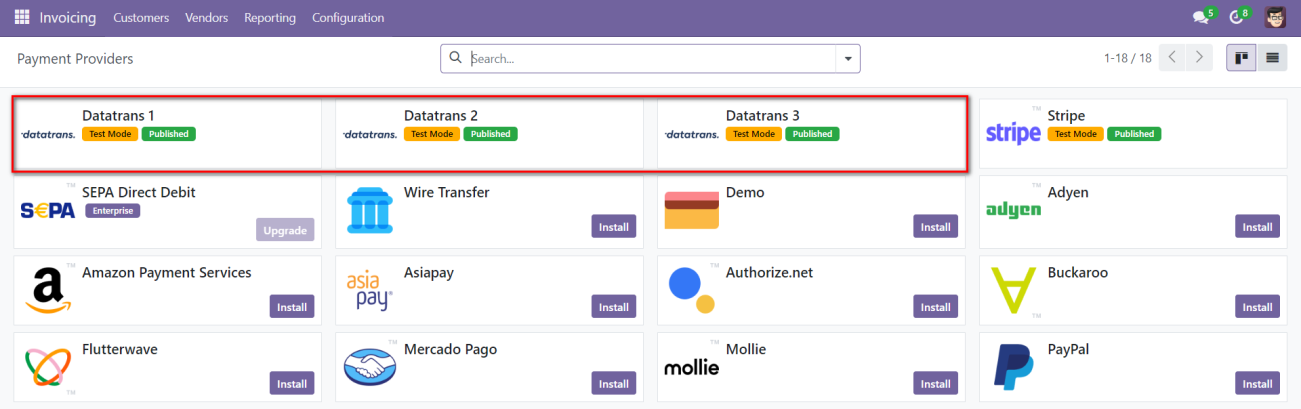Open the main apps grid menu
Screen dimensions: 1301x409
tap(21, 17)
